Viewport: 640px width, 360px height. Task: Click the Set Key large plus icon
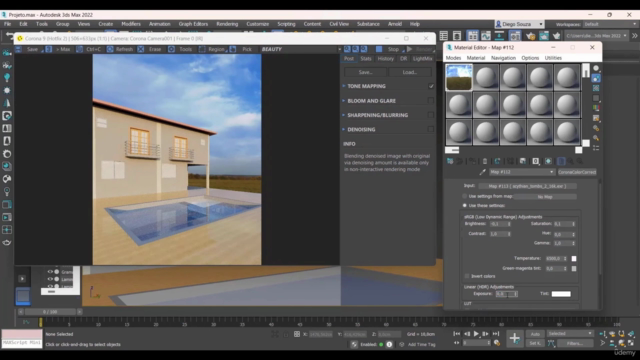click(x=514, y=338)
